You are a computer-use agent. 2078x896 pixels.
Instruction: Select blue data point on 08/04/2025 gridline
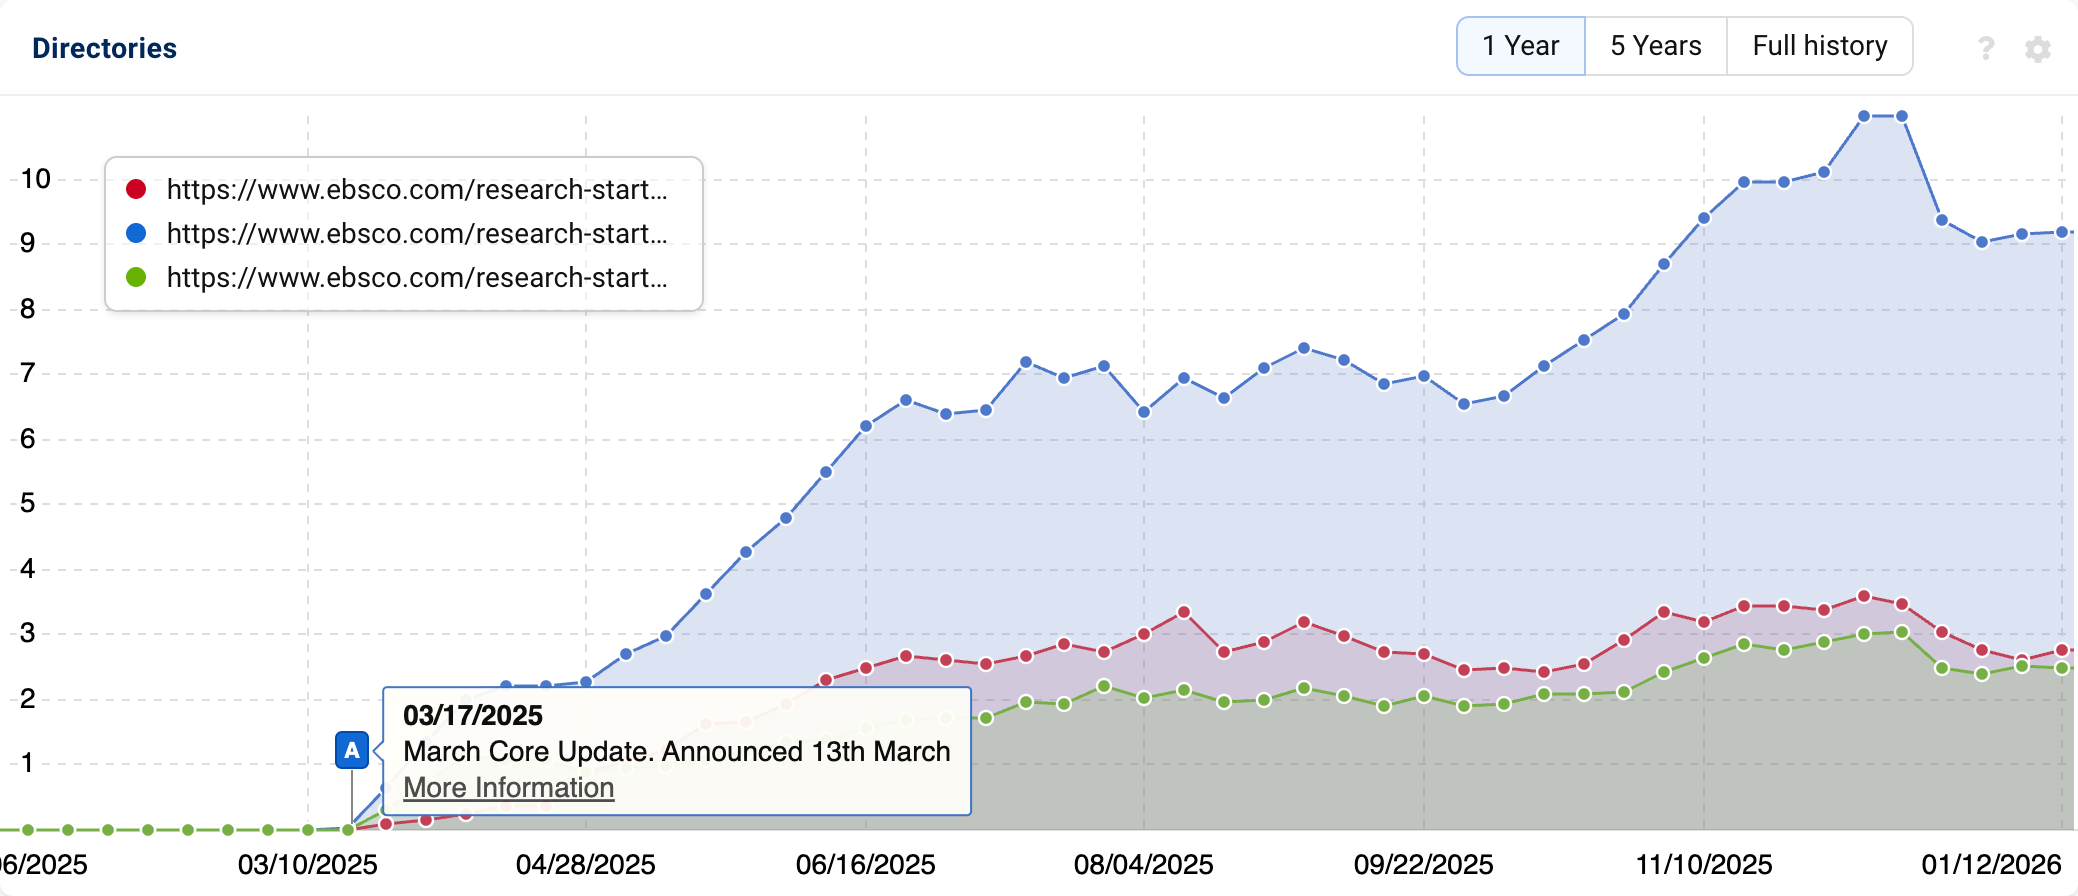1144,412
